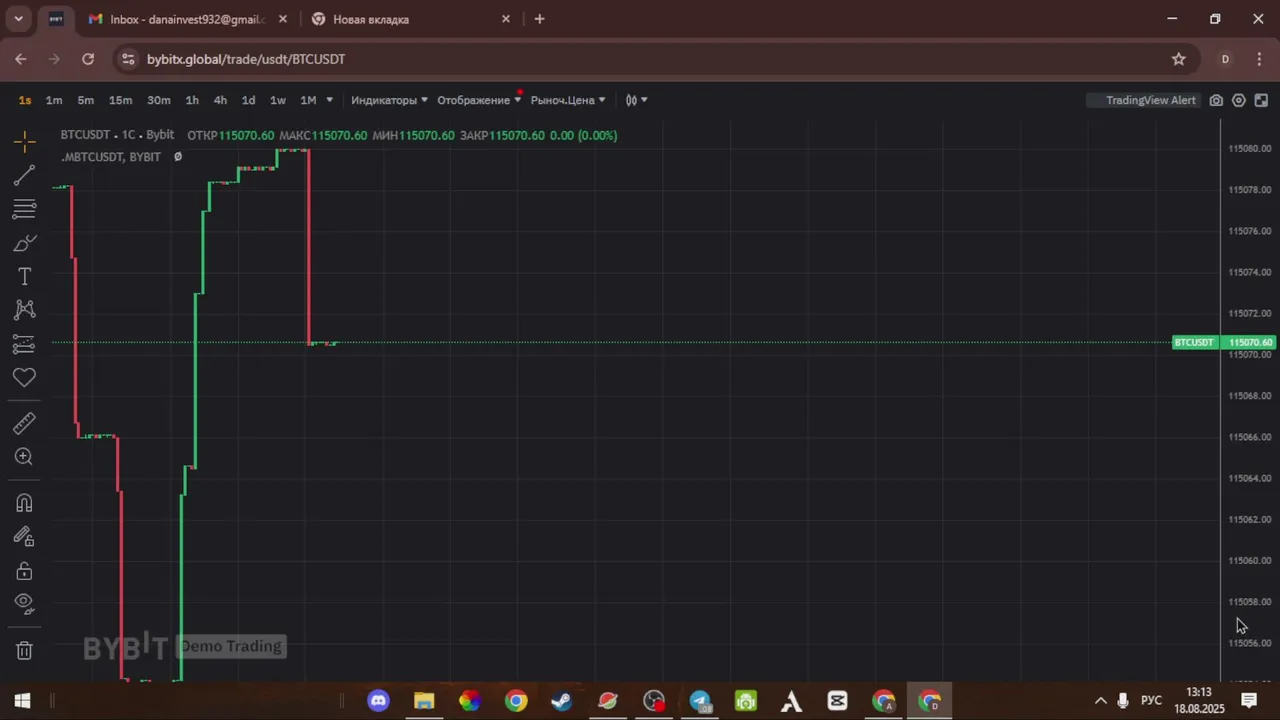Open the Индикаторы dropdown
Image resolution: width=1280 pixels, height=720 pixels.
389,100
